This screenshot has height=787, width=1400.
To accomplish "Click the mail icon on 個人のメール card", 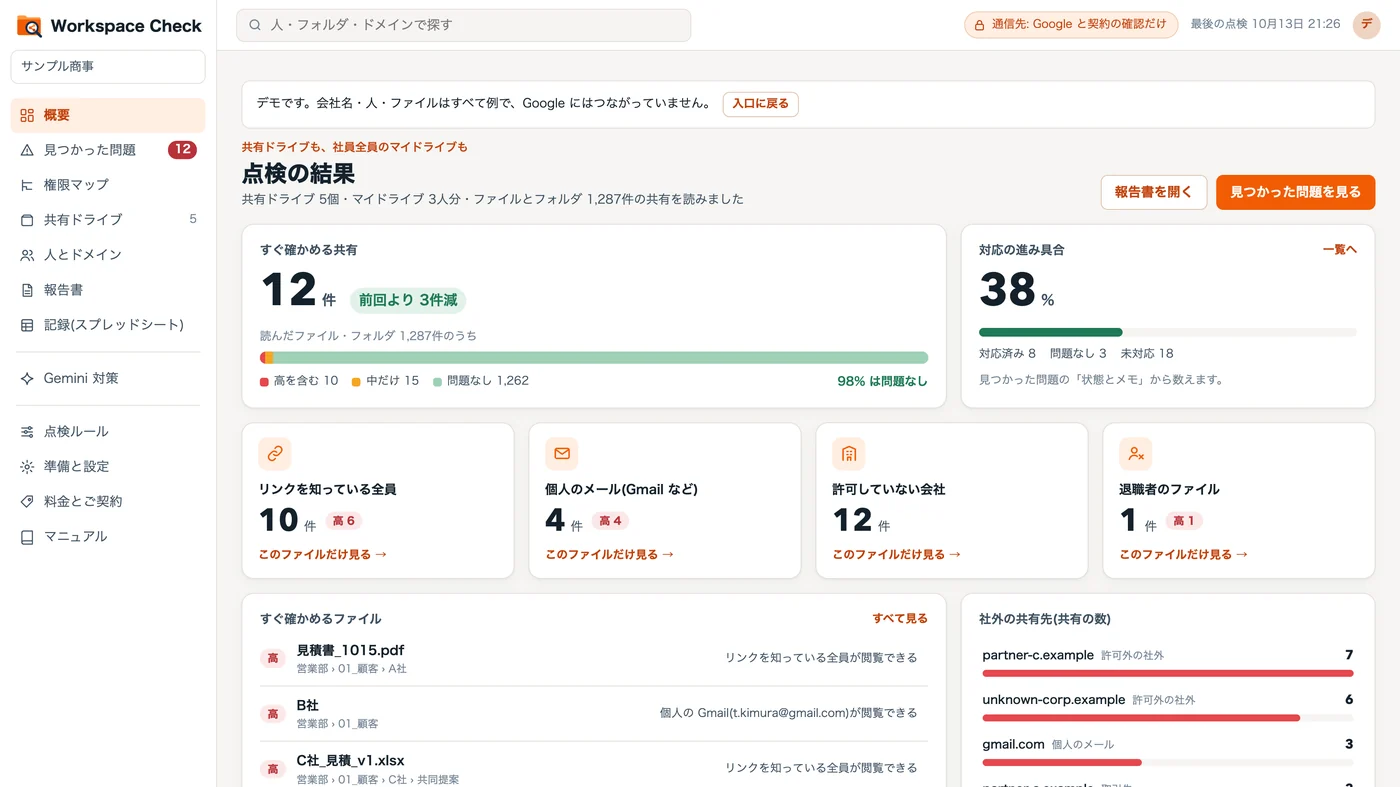I will [x=562, y=454].
